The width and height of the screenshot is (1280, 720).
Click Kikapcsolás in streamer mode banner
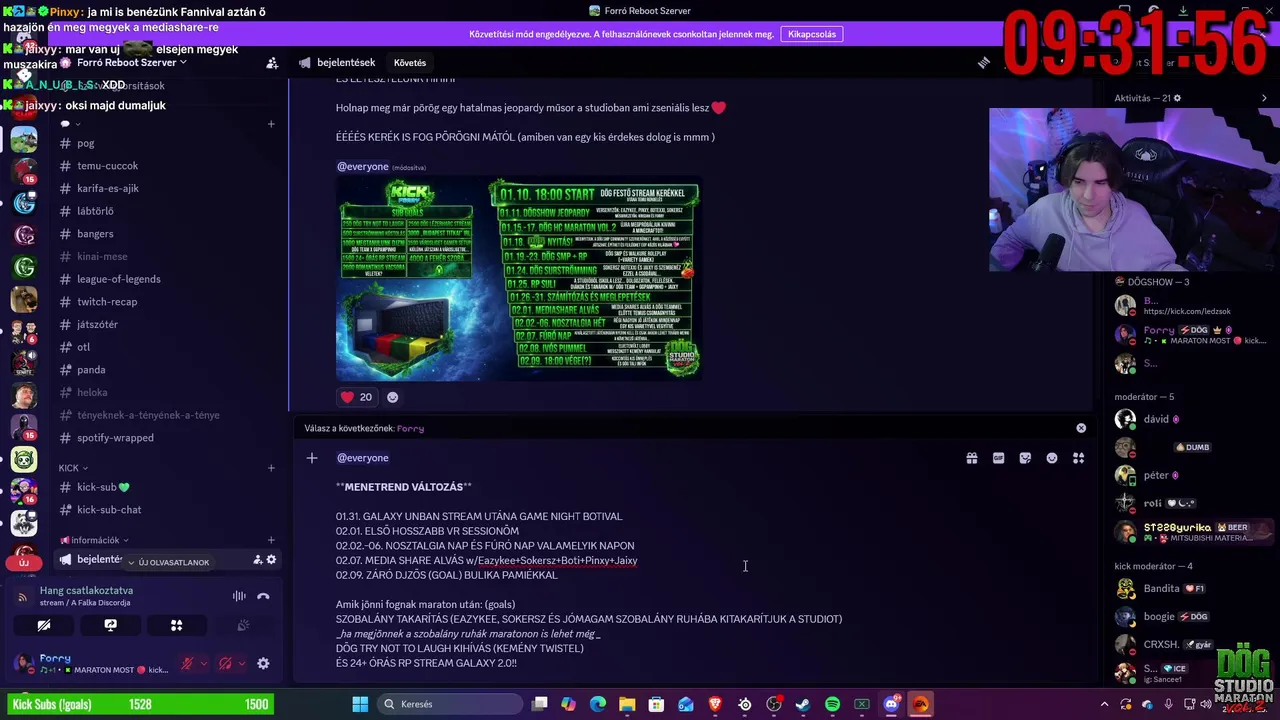[812, 34]
